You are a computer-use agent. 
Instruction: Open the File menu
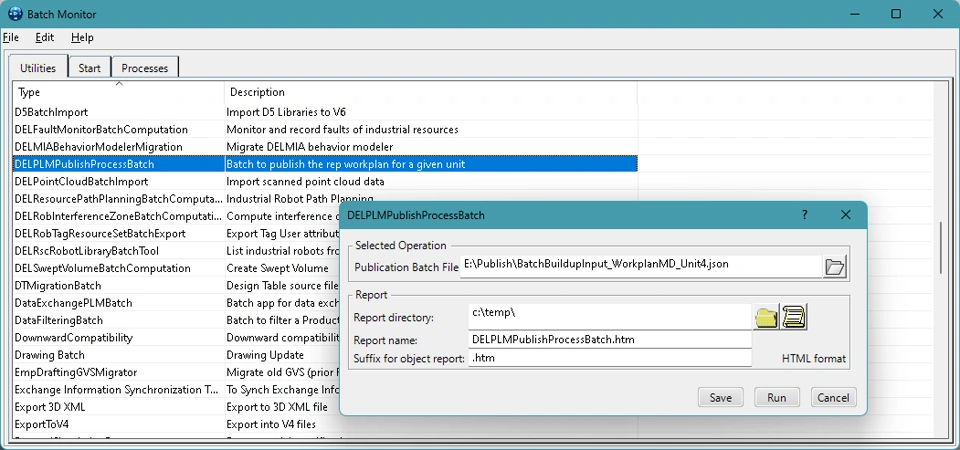click(10, 37)
